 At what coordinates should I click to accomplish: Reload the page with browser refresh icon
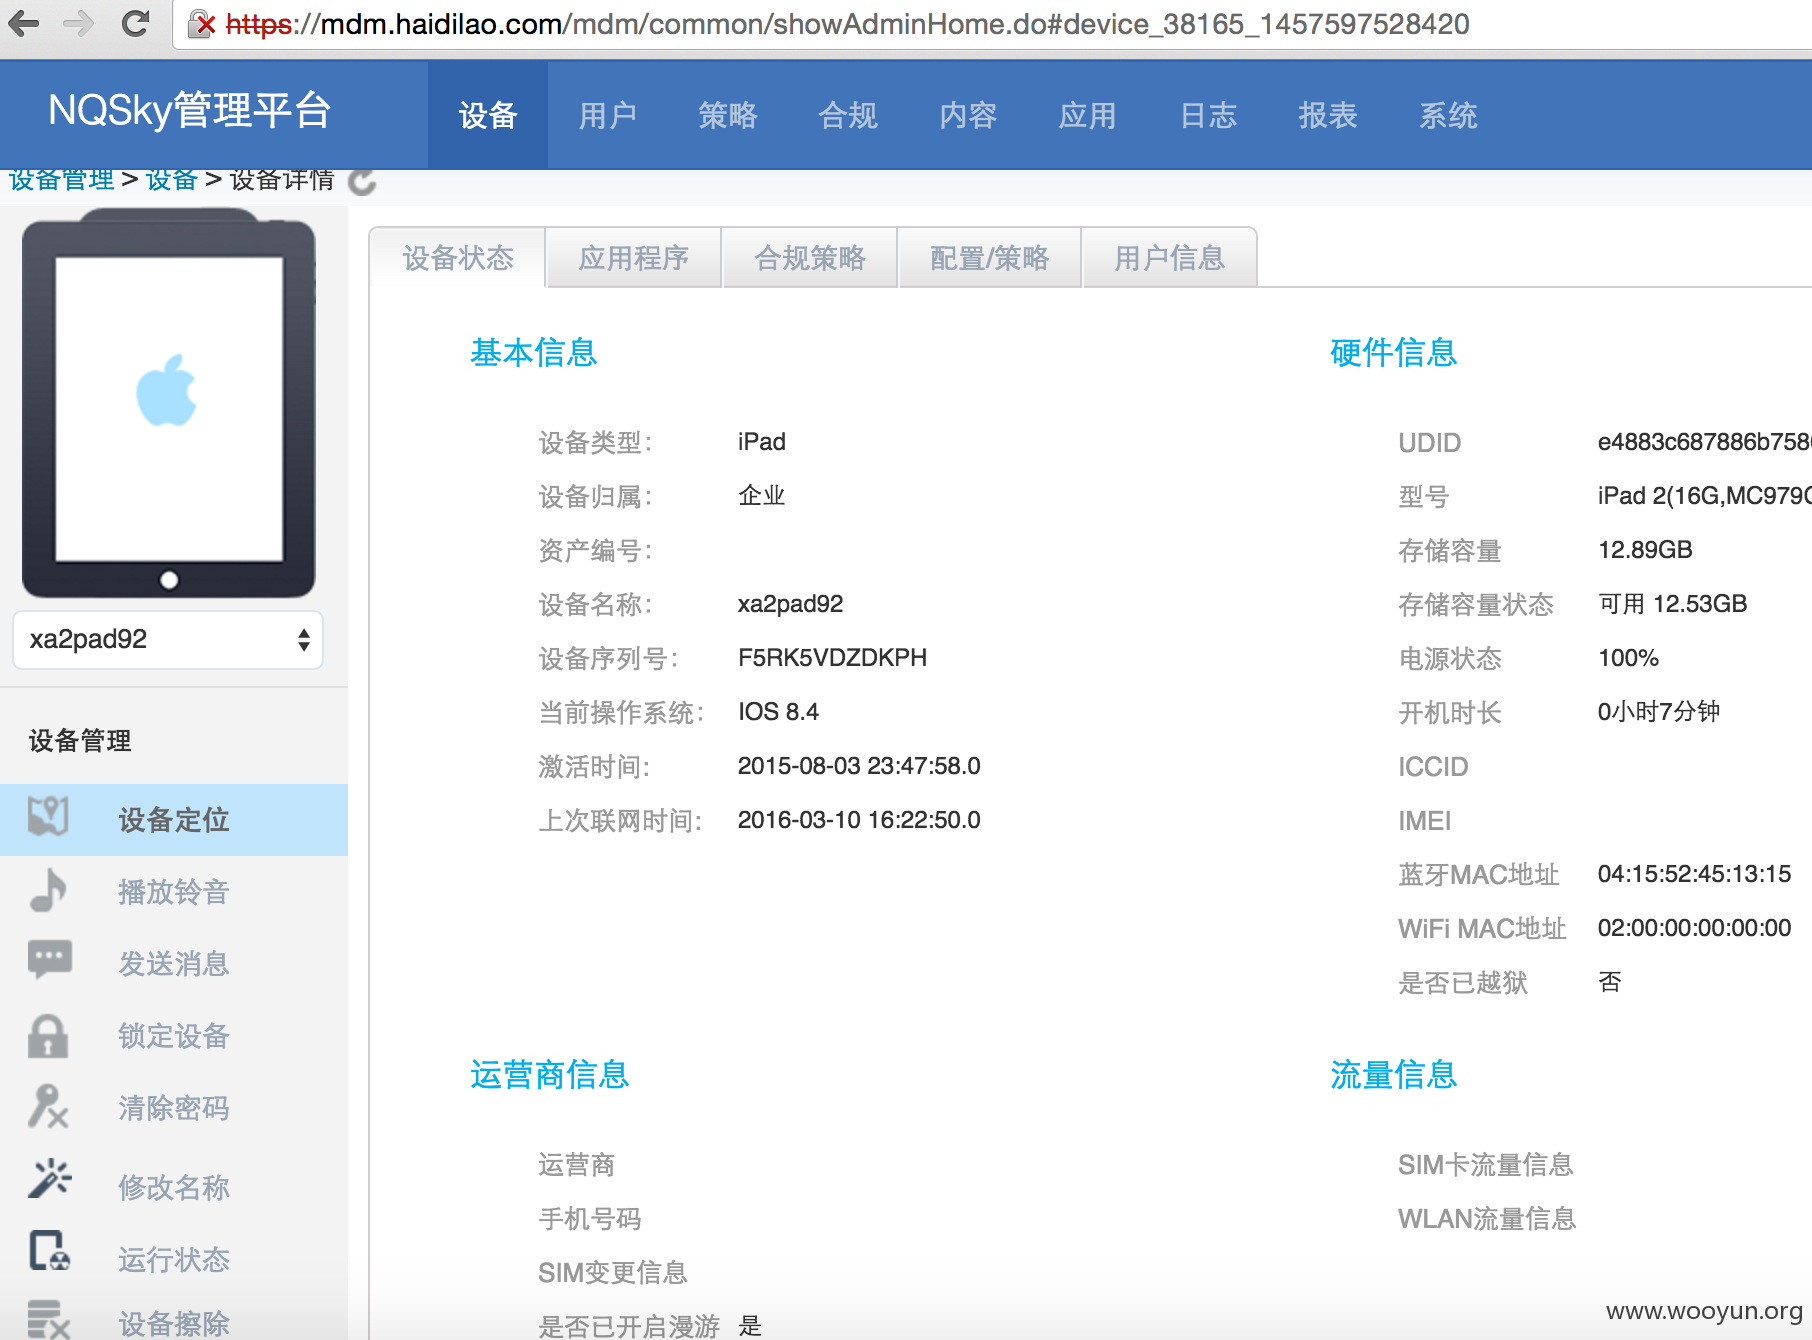coord(135,23)
